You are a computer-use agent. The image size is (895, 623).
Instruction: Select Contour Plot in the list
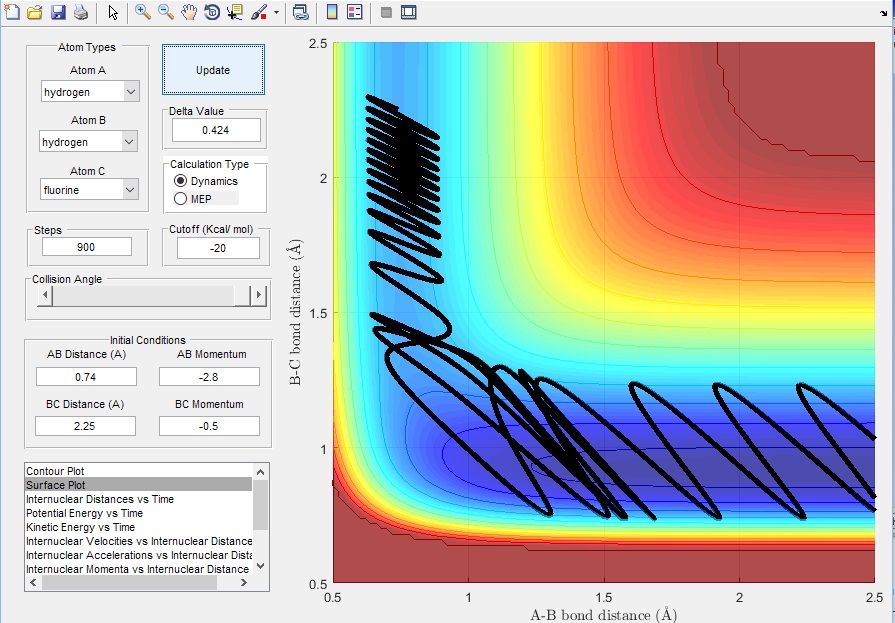coord(138,471)
